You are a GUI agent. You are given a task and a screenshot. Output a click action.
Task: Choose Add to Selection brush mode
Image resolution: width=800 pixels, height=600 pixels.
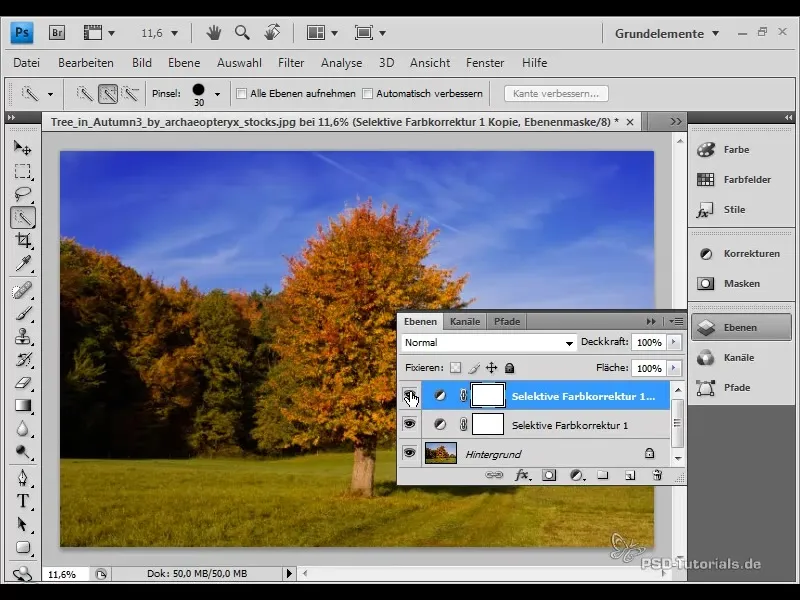coord(108,93)
